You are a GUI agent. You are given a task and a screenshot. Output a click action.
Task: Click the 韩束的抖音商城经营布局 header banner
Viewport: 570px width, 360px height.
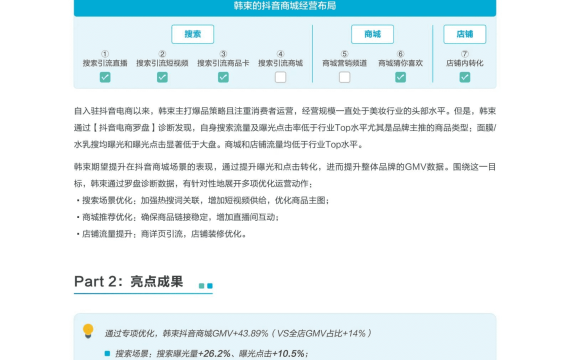pyautogui.click(x=285, y=7)
